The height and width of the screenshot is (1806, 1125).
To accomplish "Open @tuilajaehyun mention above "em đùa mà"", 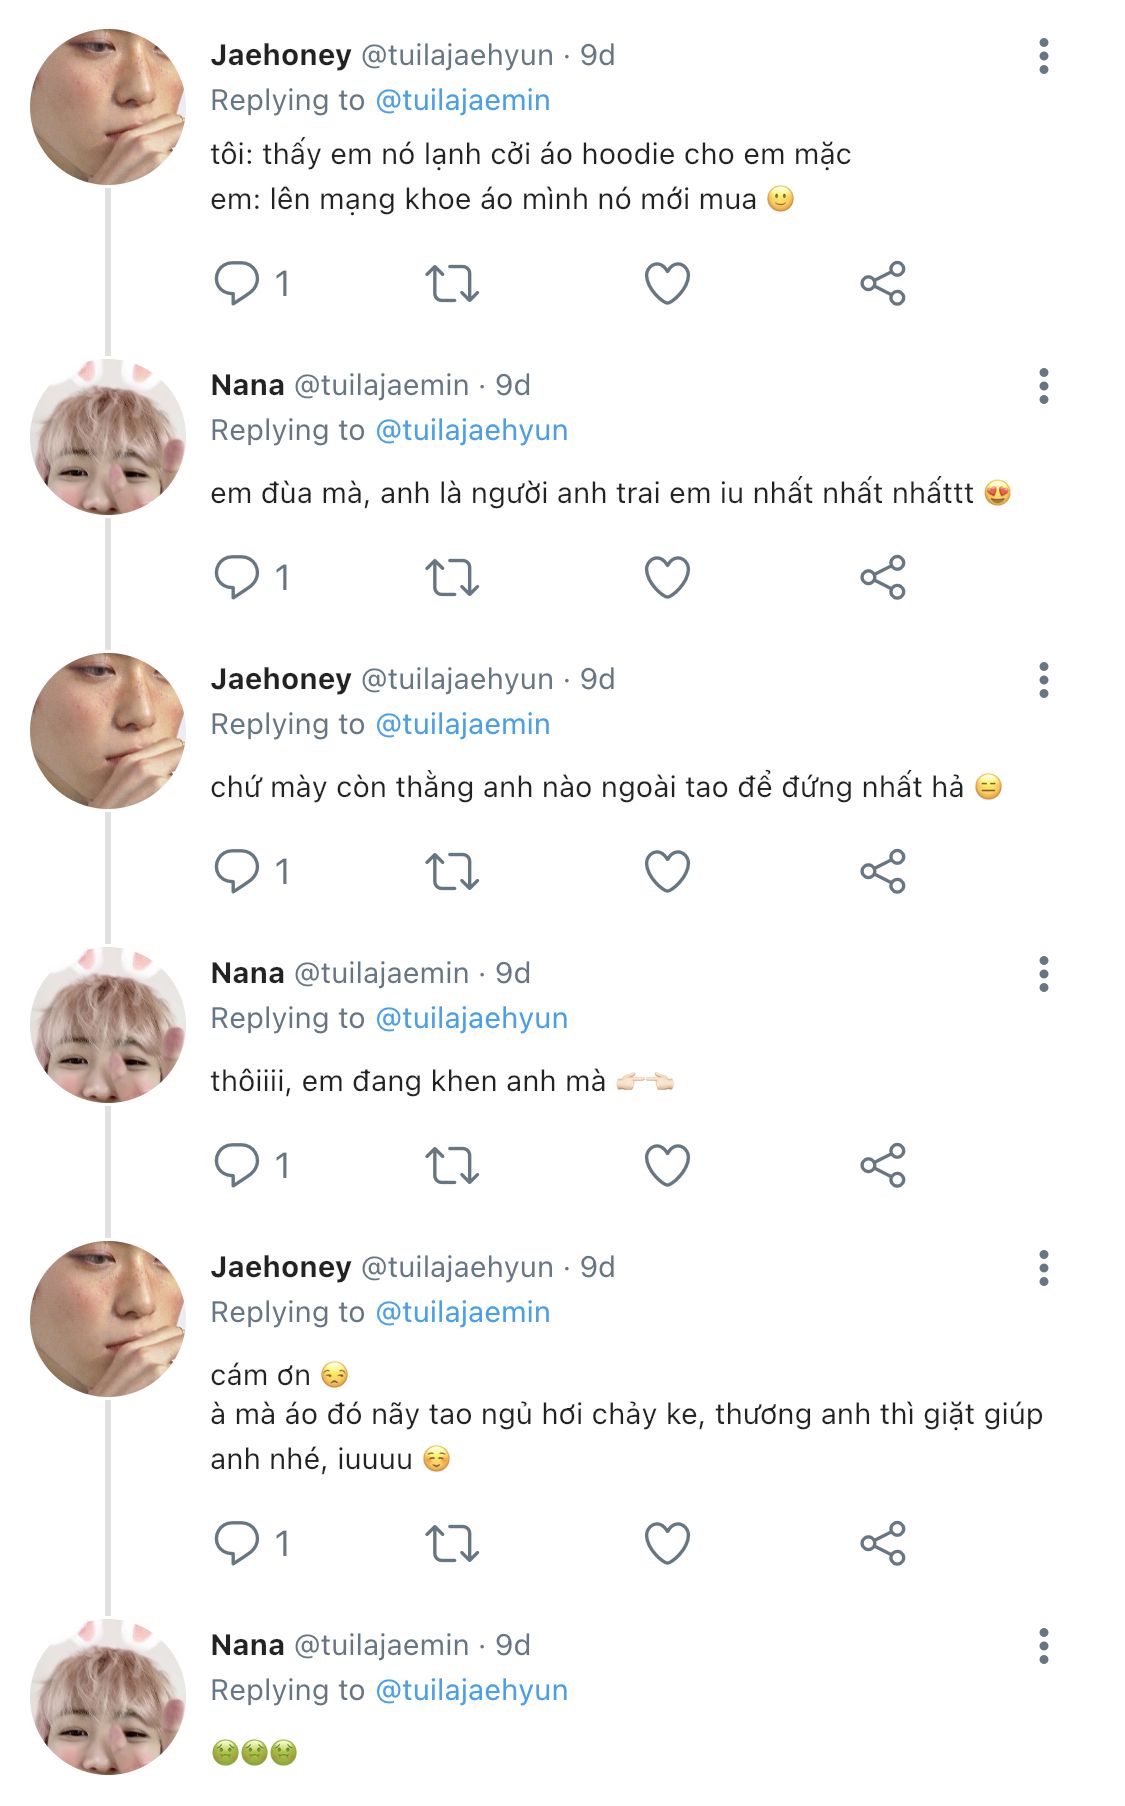I will click(471, 430).
